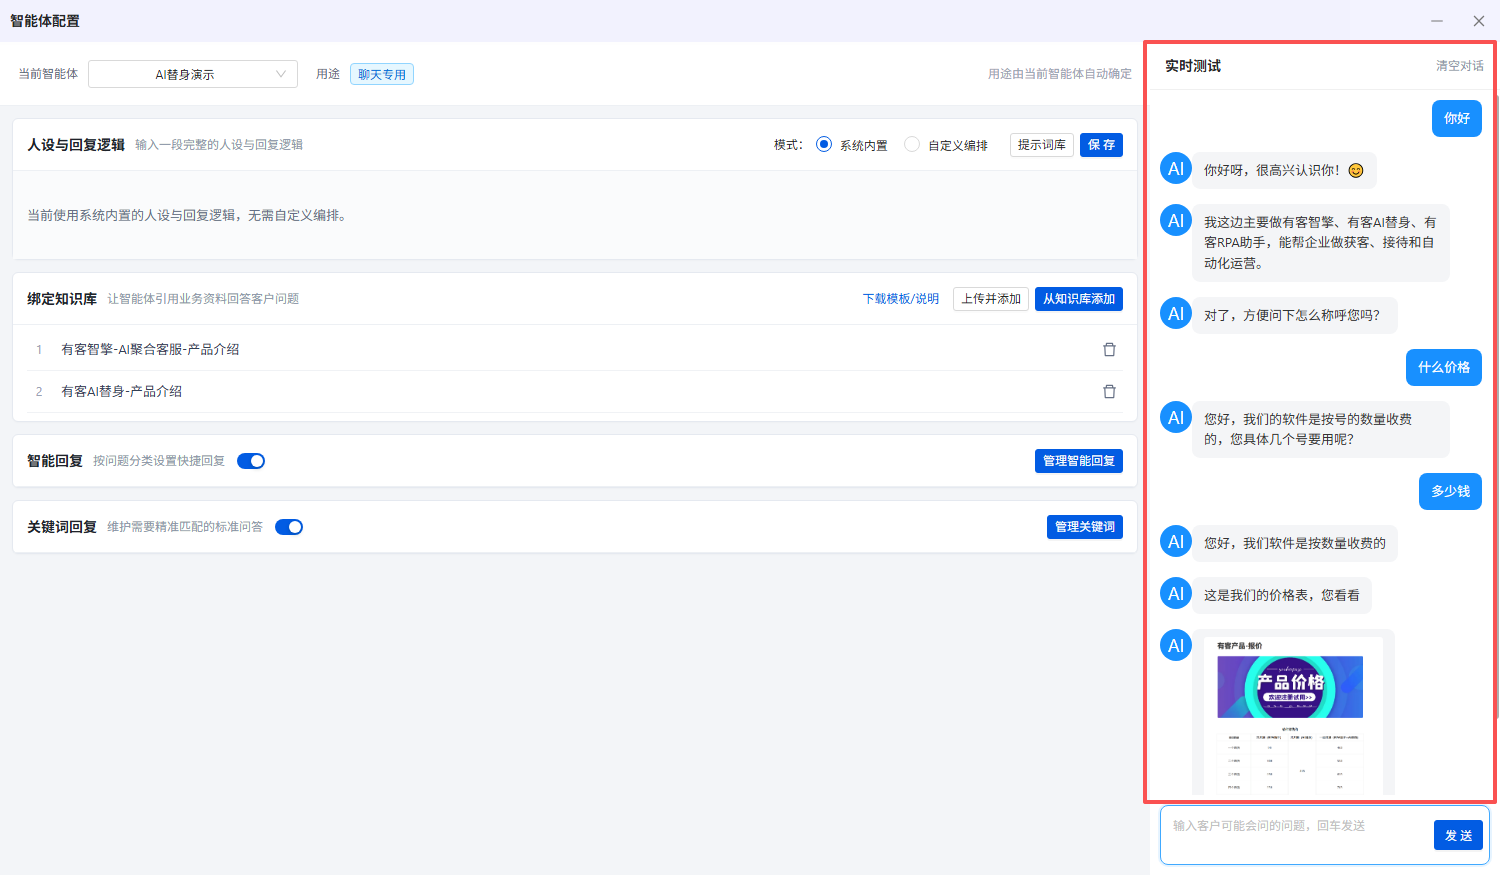Image resolution: width=1500 pixels, height=875 pixels.
Task: Click the 用途由当前智能体自动确定 hint text
Action: [1060, 74]
